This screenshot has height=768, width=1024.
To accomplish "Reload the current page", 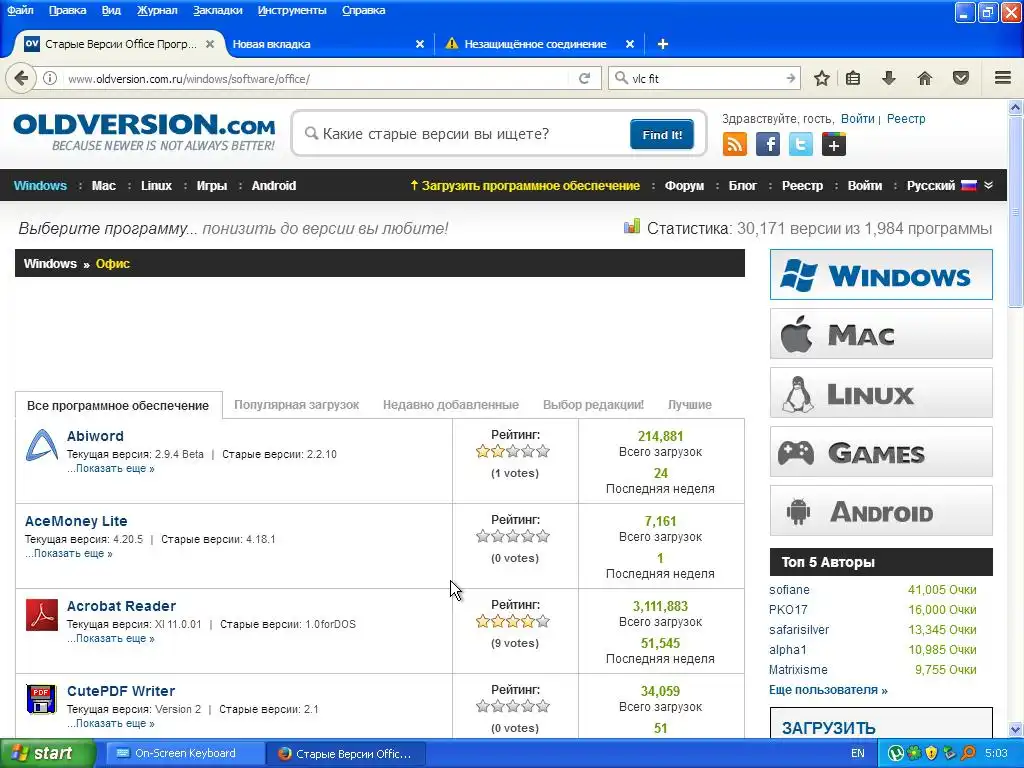I will point(584,78).
